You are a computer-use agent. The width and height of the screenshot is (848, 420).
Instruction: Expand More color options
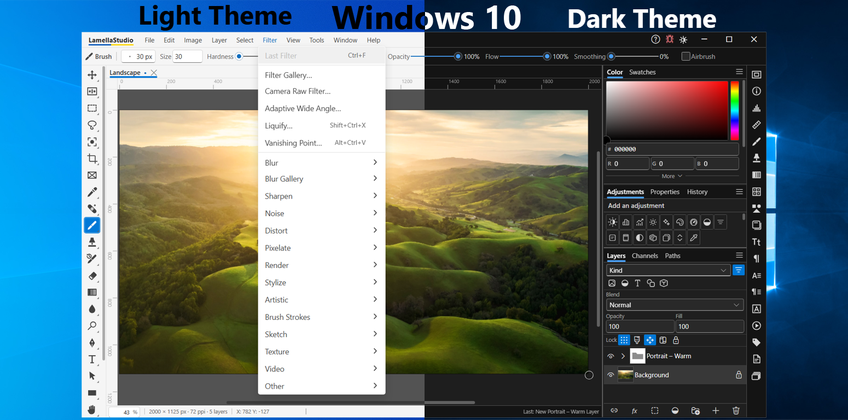pos(672,176)
